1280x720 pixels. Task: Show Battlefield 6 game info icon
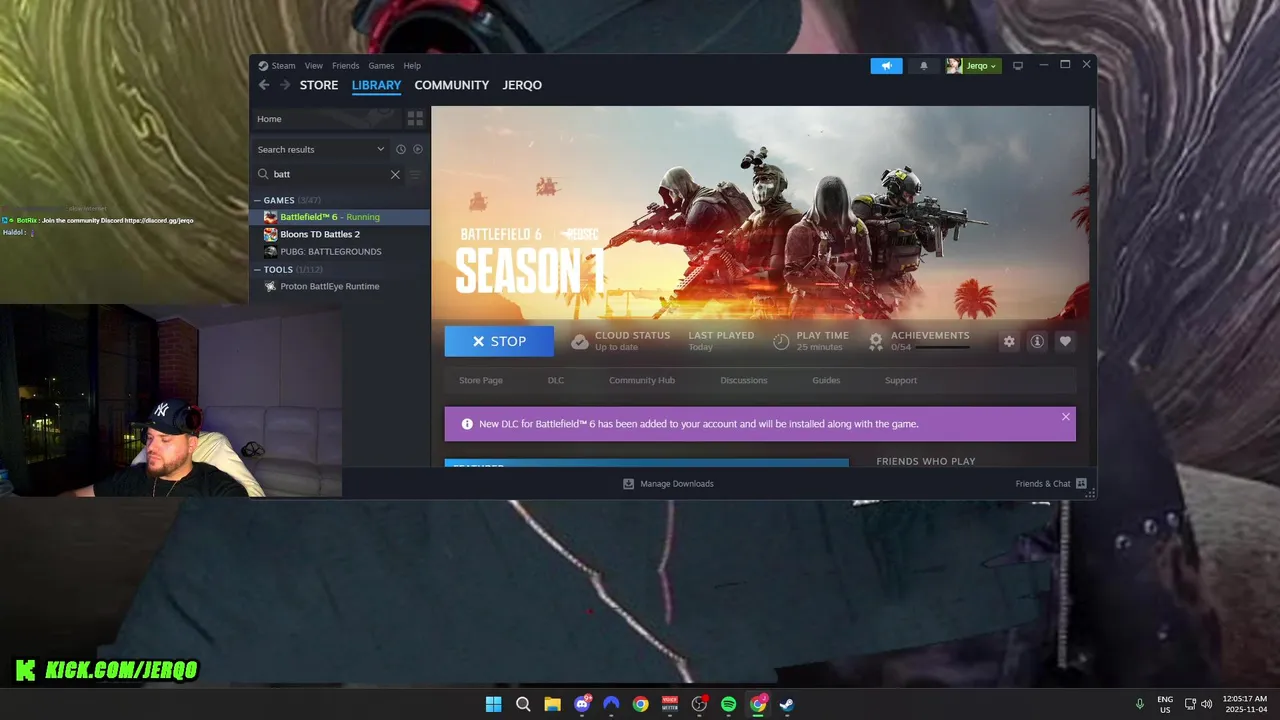[1037, 341]
